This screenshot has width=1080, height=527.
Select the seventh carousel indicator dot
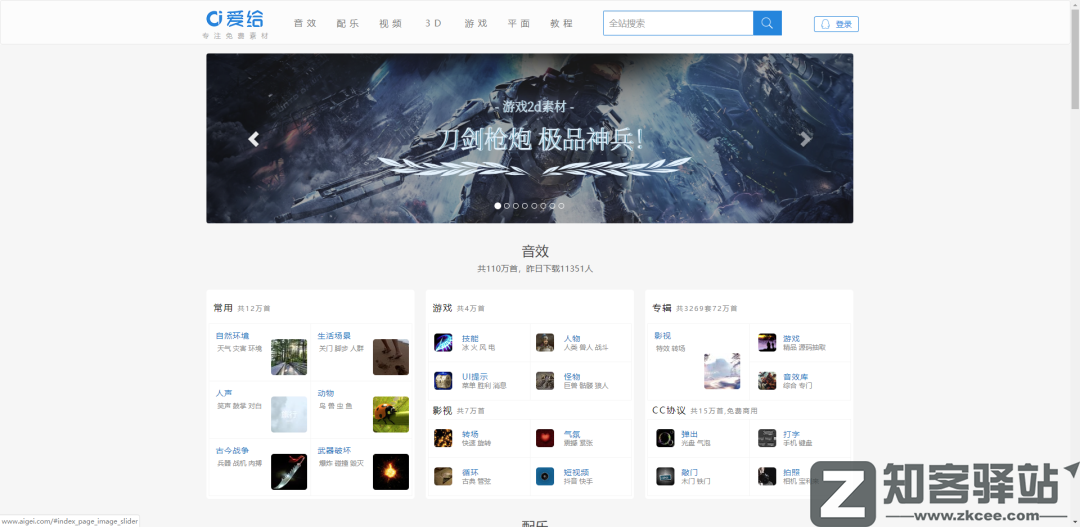(x=552, y=206)
